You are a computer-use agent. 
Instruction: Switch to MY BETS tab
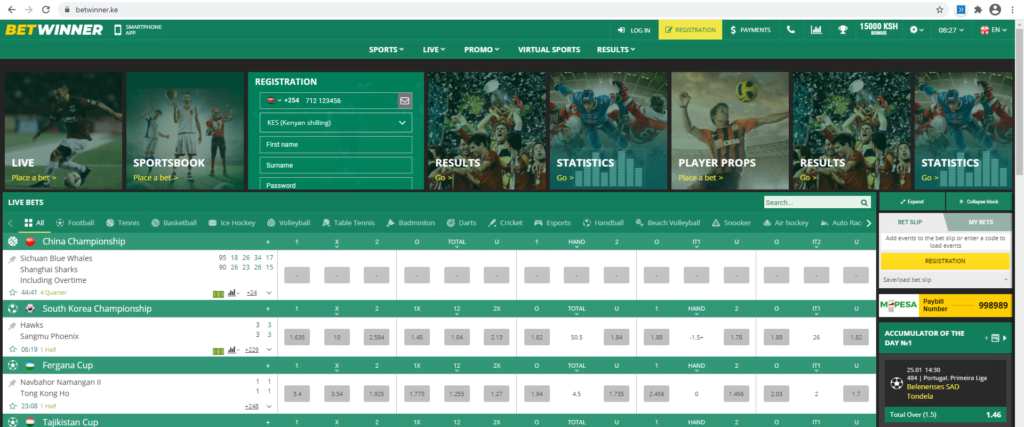(x=978, y=223)
